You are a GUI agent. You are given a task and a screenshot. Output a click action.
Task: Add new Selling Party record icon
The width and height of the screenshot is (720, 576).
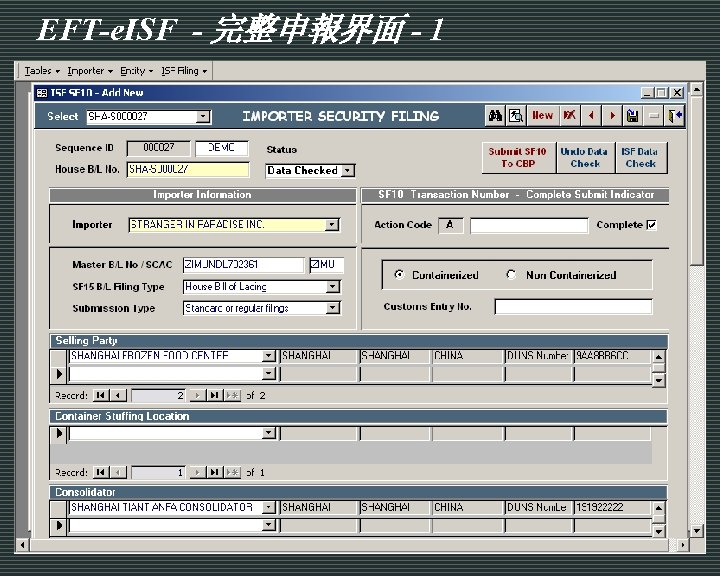232,395
